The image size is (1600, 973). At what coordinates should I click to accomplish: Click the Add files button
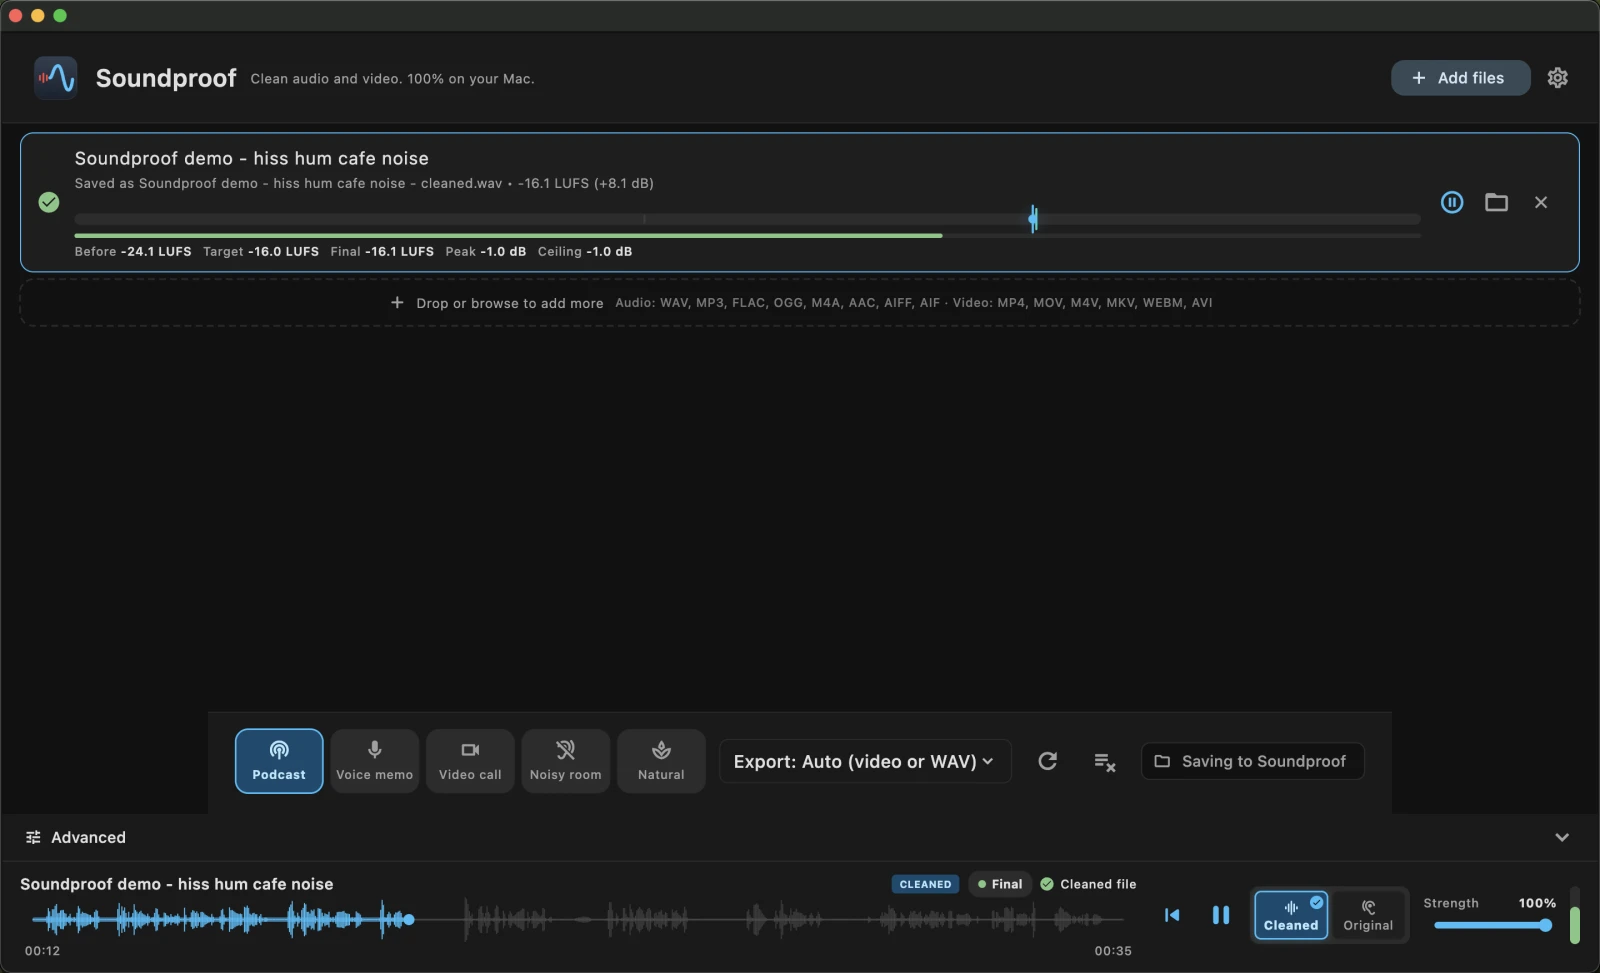tap(1460, 78)
